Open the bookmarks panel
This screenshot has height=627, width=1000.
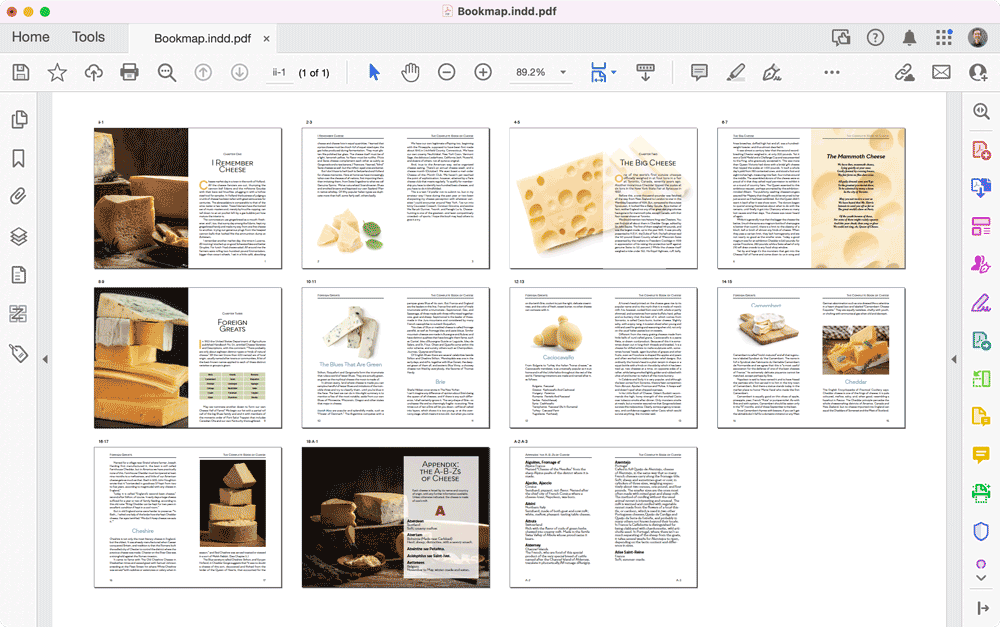pyautogui.click(x=18, y=158)
